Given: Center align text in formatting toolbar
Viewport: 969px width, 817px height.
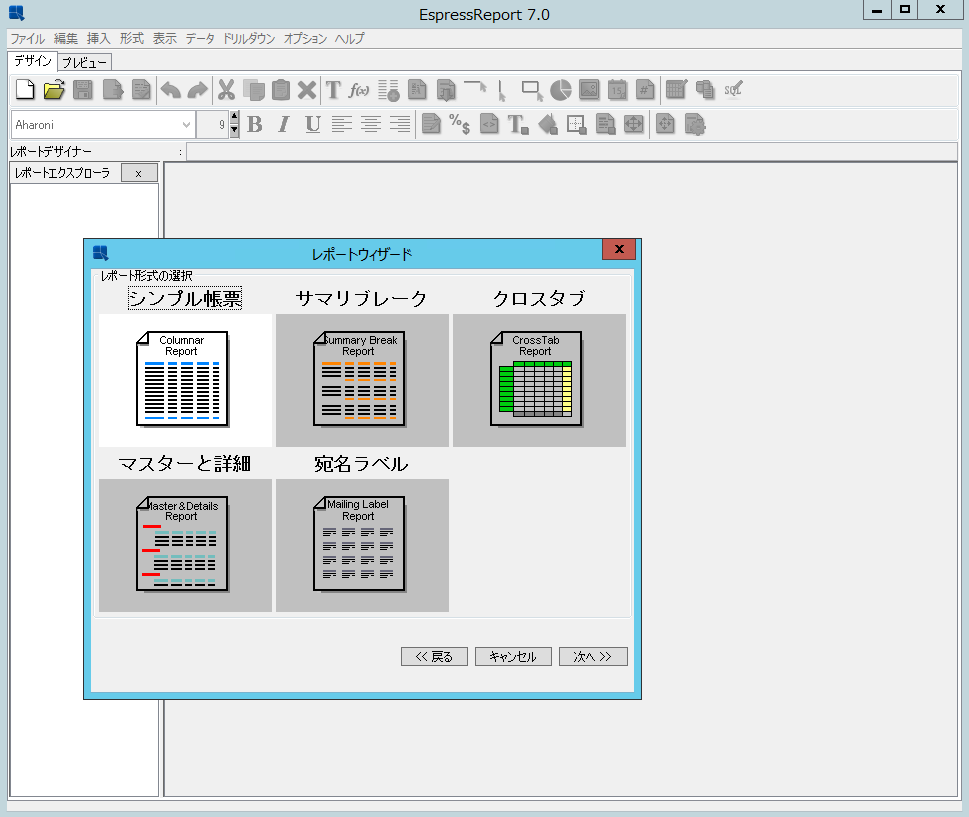Looking at the screenshot, I should tap(370, 124).
